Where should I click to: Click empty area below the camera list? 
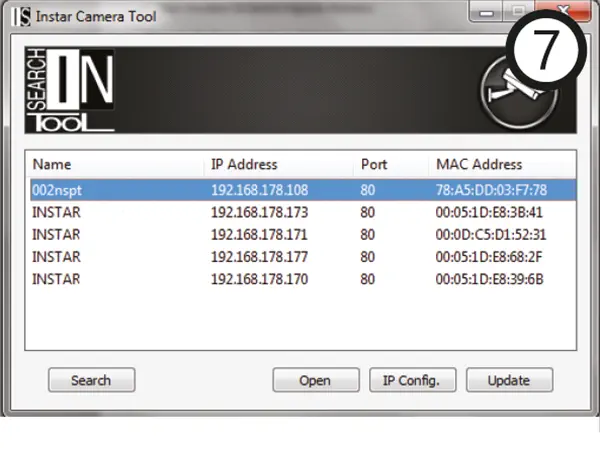coord(300,320)
